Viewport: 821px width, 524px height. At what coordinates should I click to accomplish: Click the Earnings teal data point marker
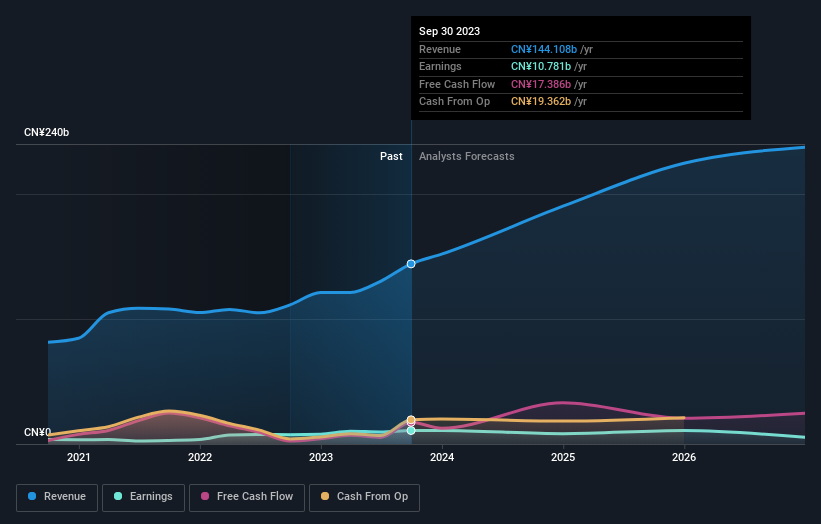(x=411, y=430)
